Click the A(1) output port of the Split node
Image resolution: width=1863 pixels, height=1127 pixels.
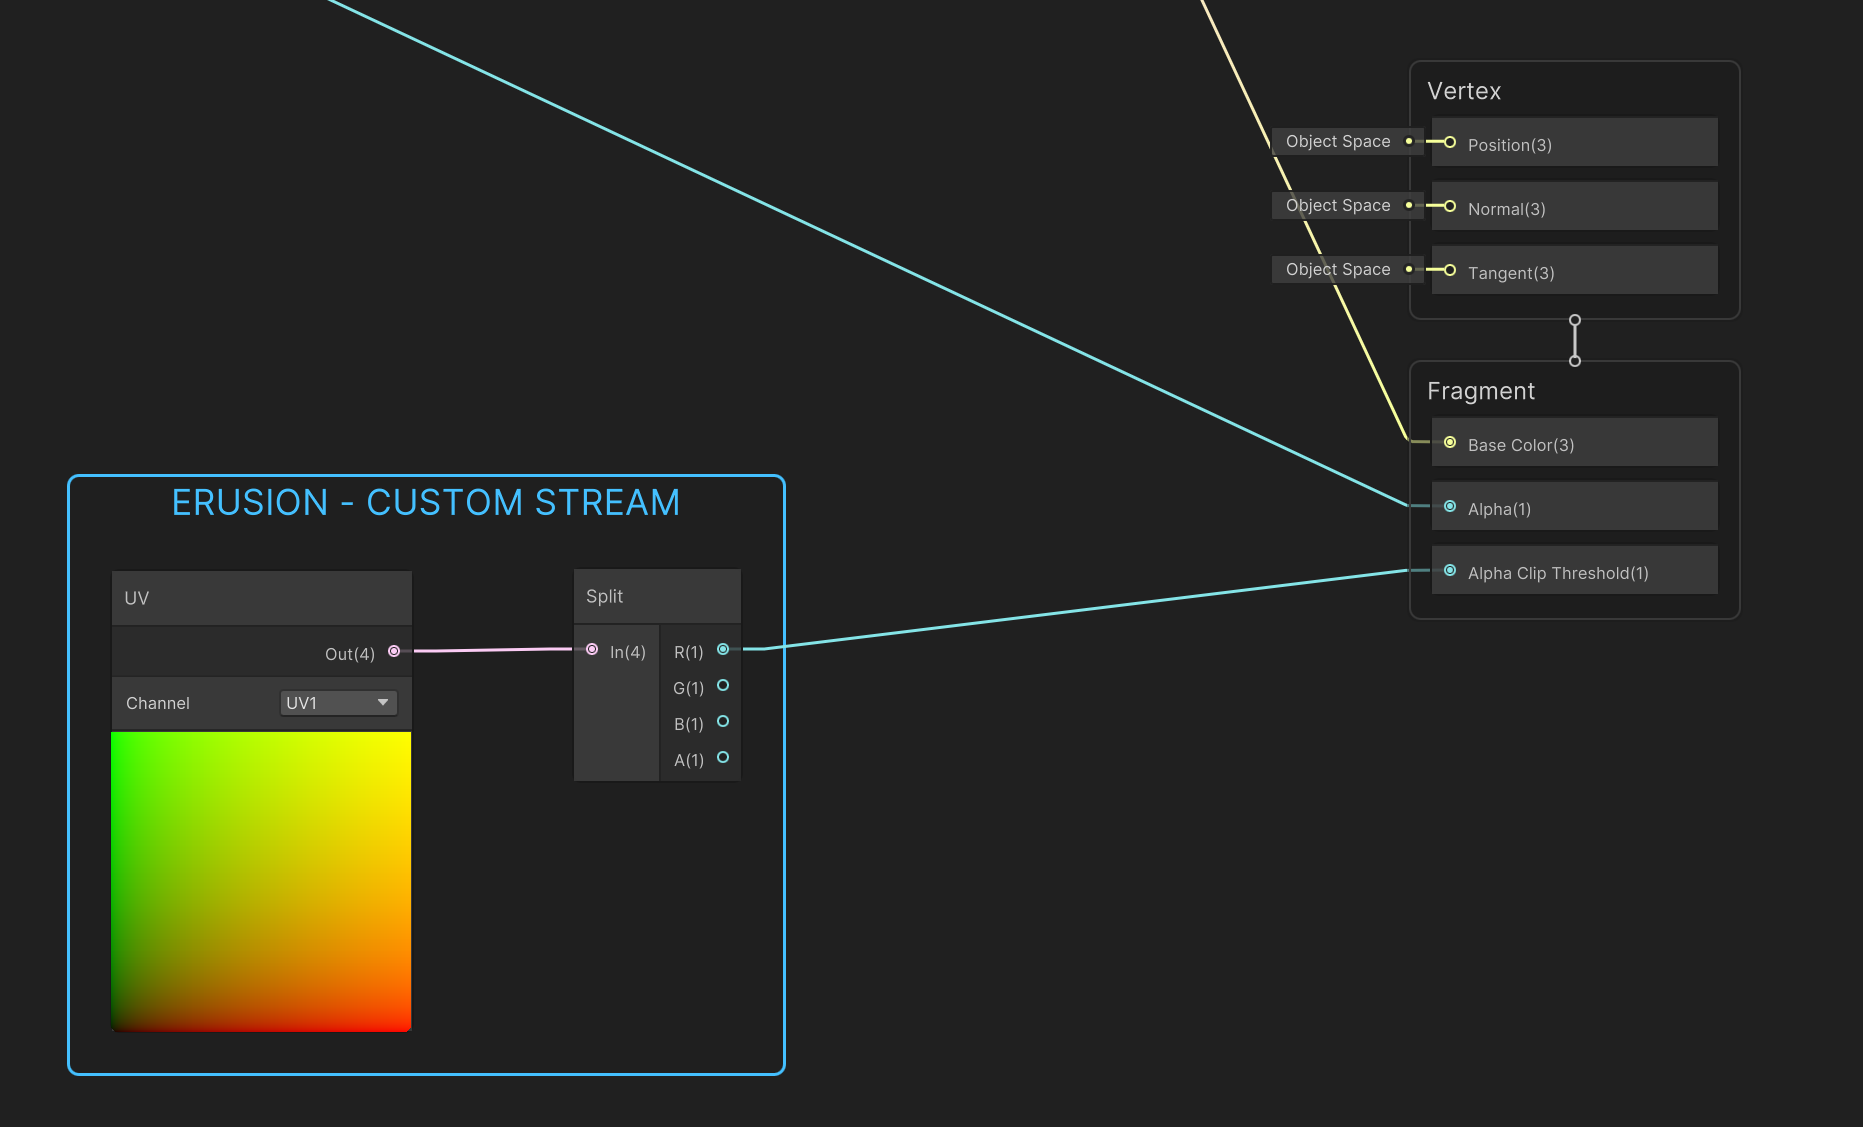tap(723, 758)
